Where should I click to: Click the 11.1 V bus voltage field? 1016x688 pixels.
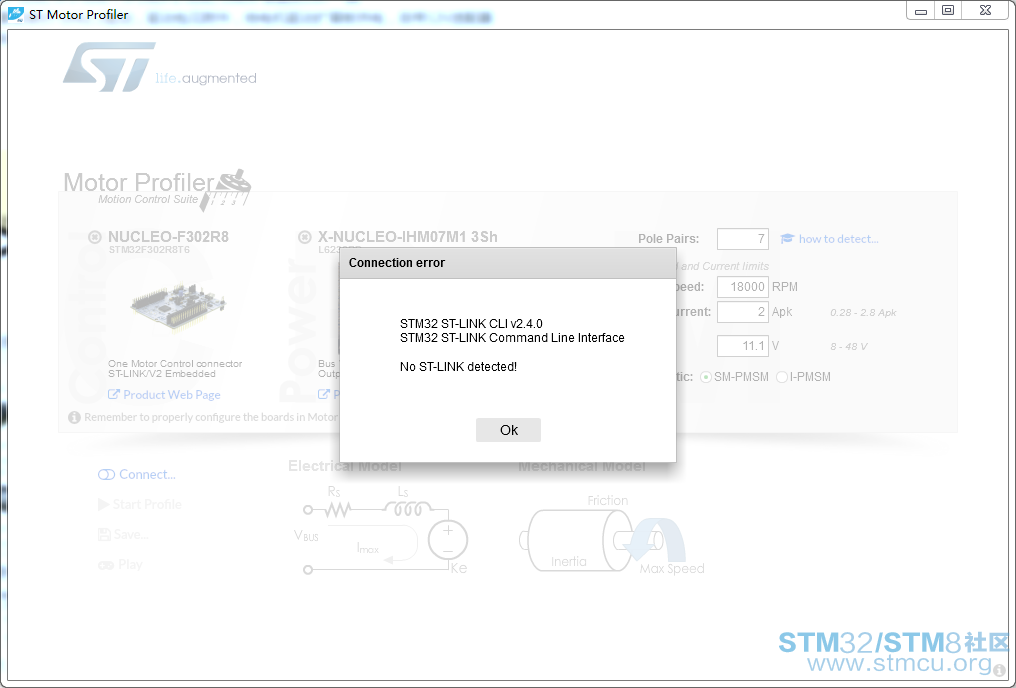[x=743, y=346]
